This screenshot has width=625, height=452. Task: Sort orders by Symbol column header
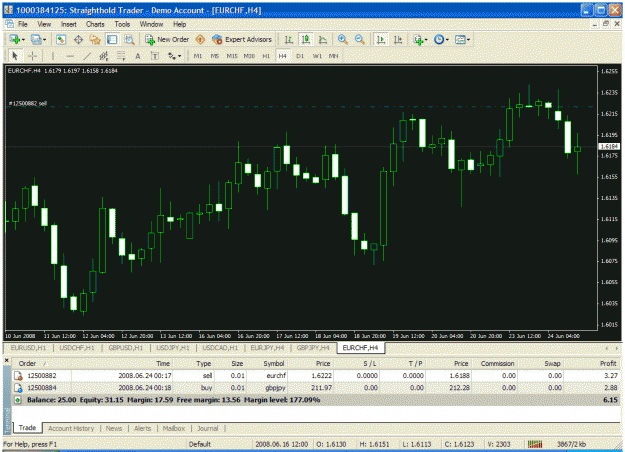click(x=273, y=364)
